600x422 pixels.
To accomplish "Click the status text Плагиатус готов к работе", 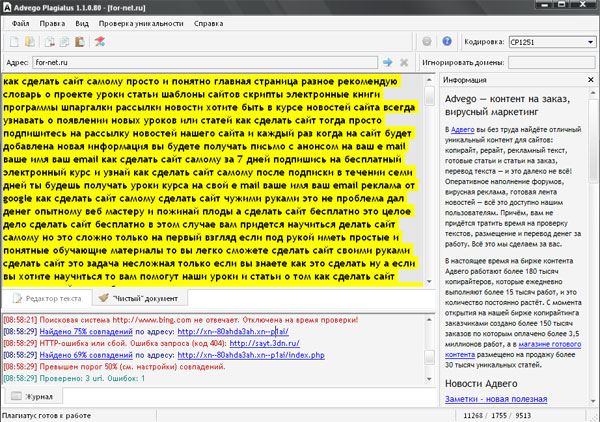I will click(47, 415).
